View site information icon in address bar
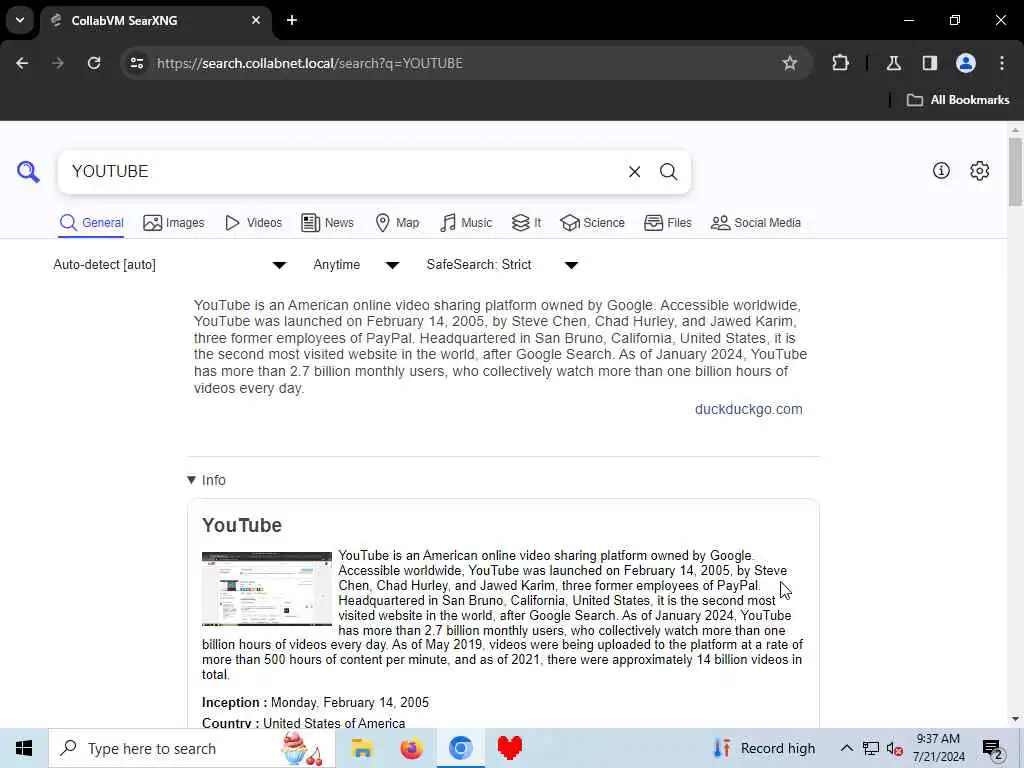 tap(136, 63)
